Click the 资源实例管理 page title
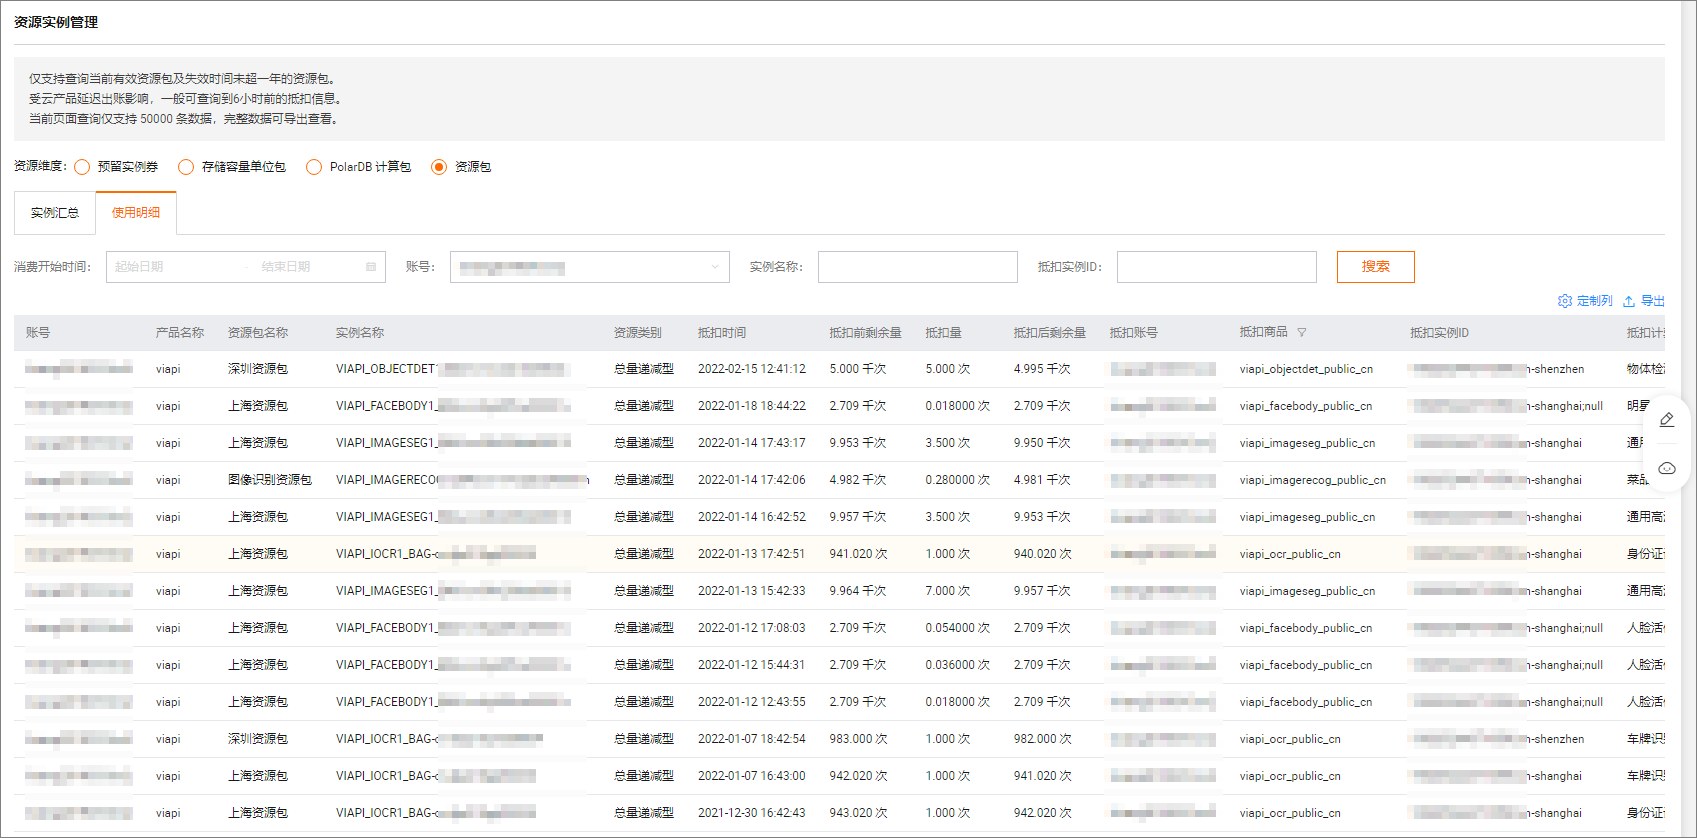This screenshot has width=1697, height=838. (56, 22)
